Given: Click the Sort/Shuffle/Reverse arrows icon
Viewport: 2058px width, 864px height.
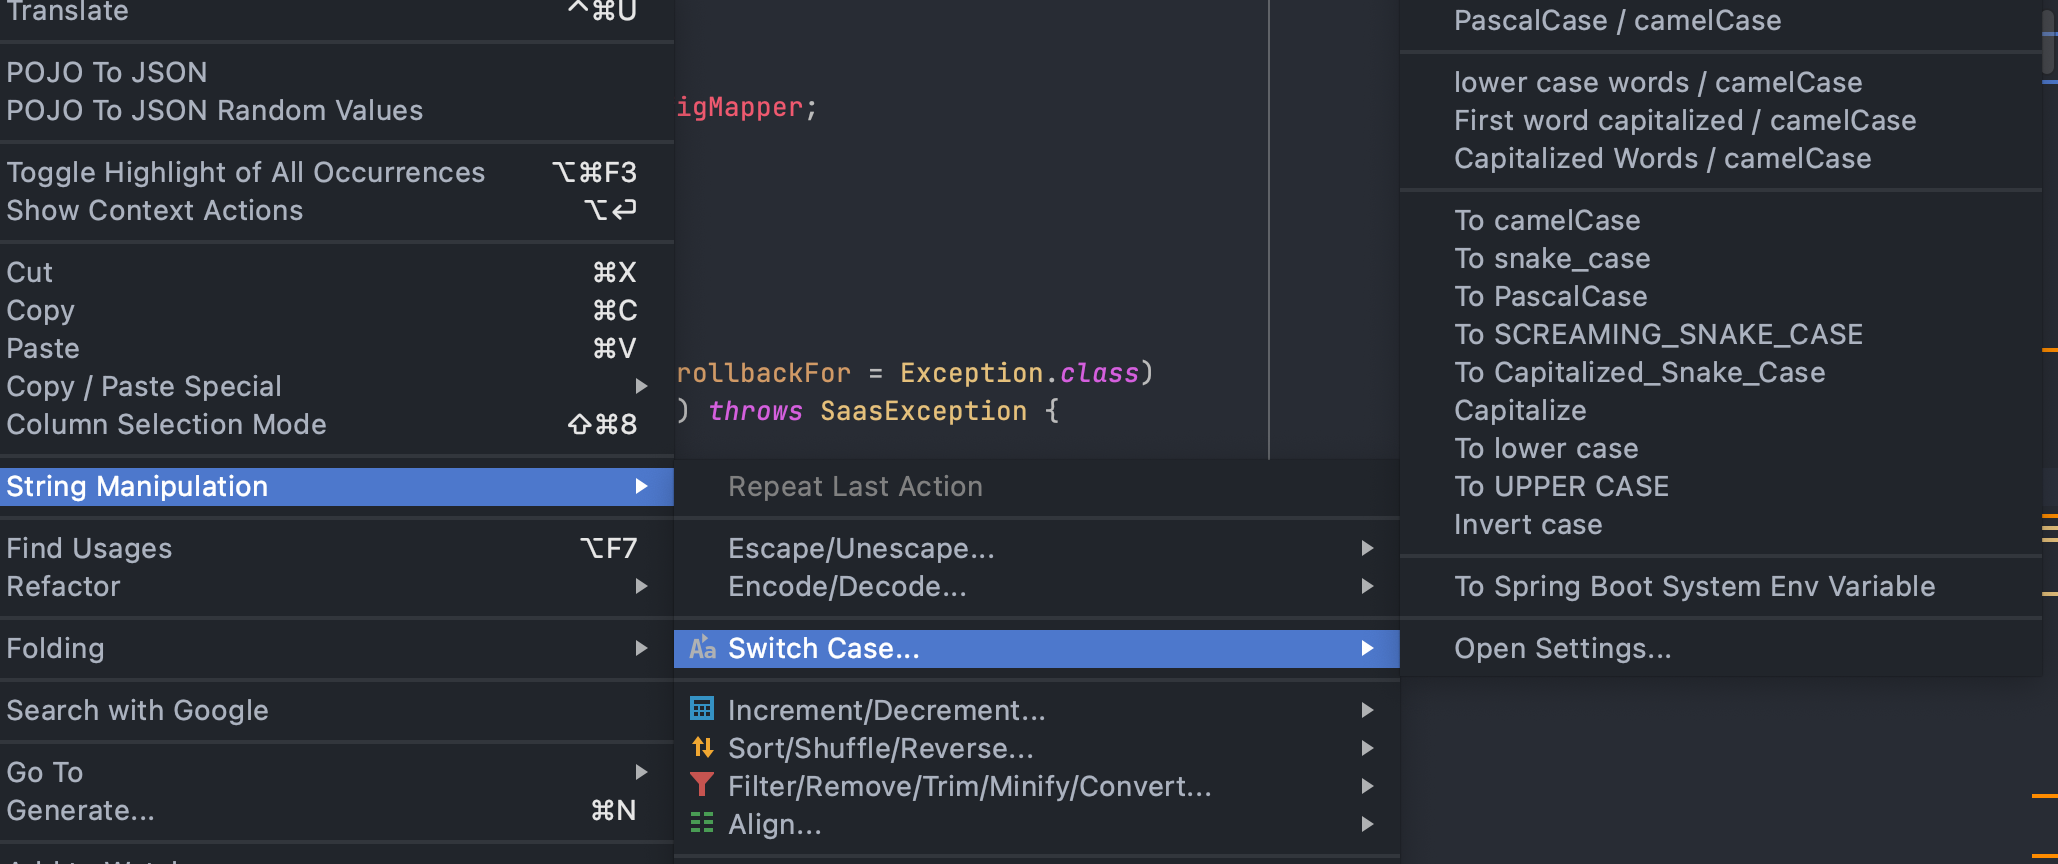Looking at the screenshot, I should (702, 747).
